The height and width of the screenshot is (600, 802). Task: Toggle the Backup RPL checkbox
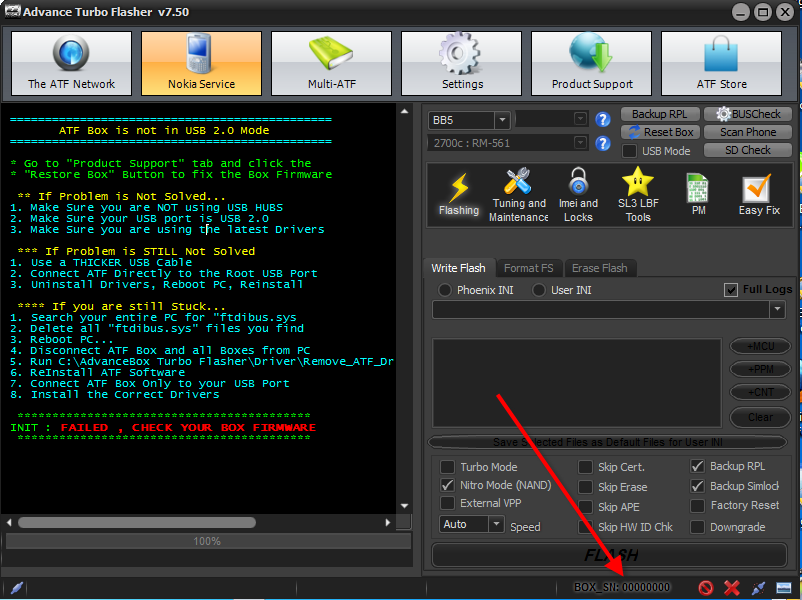697,466
